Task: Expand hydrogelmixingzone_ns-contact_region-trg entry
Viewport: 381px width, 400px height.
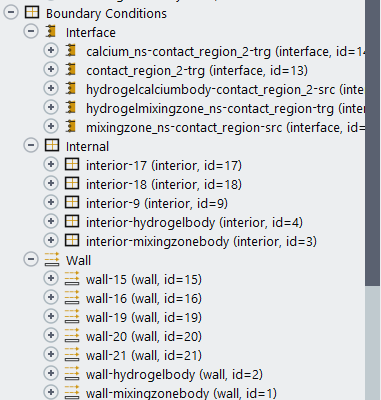Action: [x=51, y=108]
